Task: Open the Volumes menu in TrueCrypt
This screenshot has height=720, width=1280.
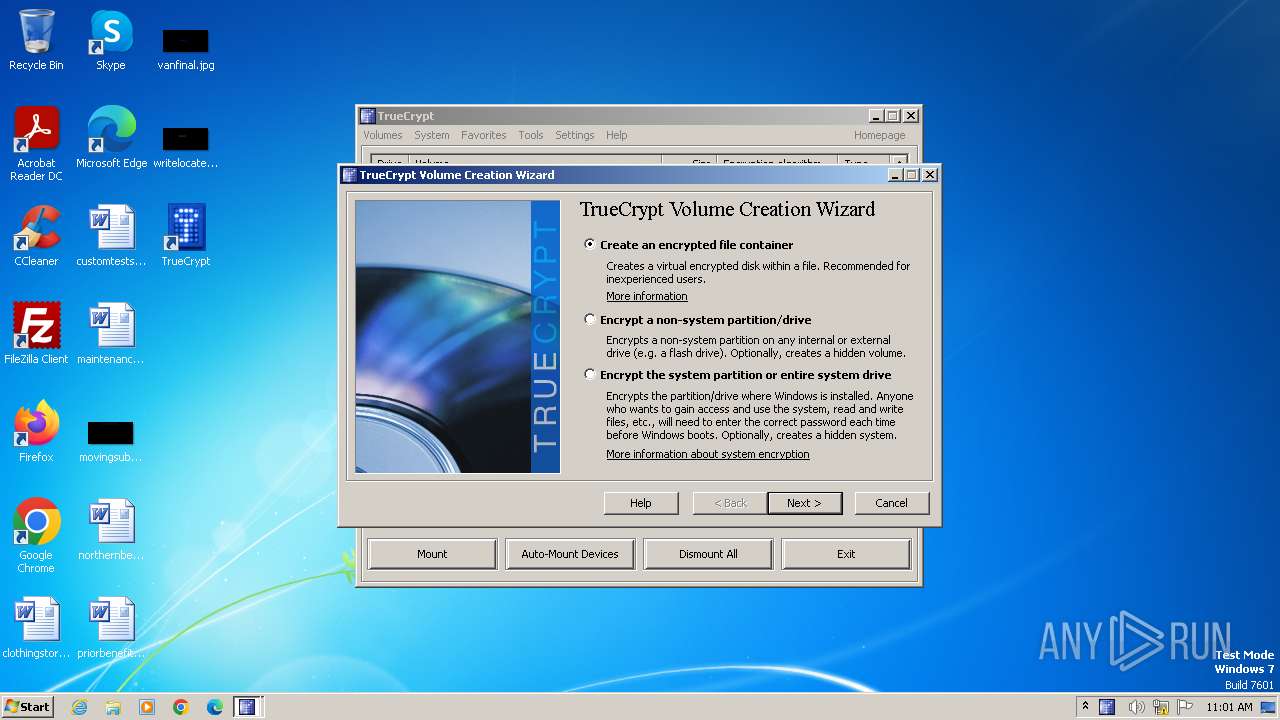Action: [x=382, y=135]
